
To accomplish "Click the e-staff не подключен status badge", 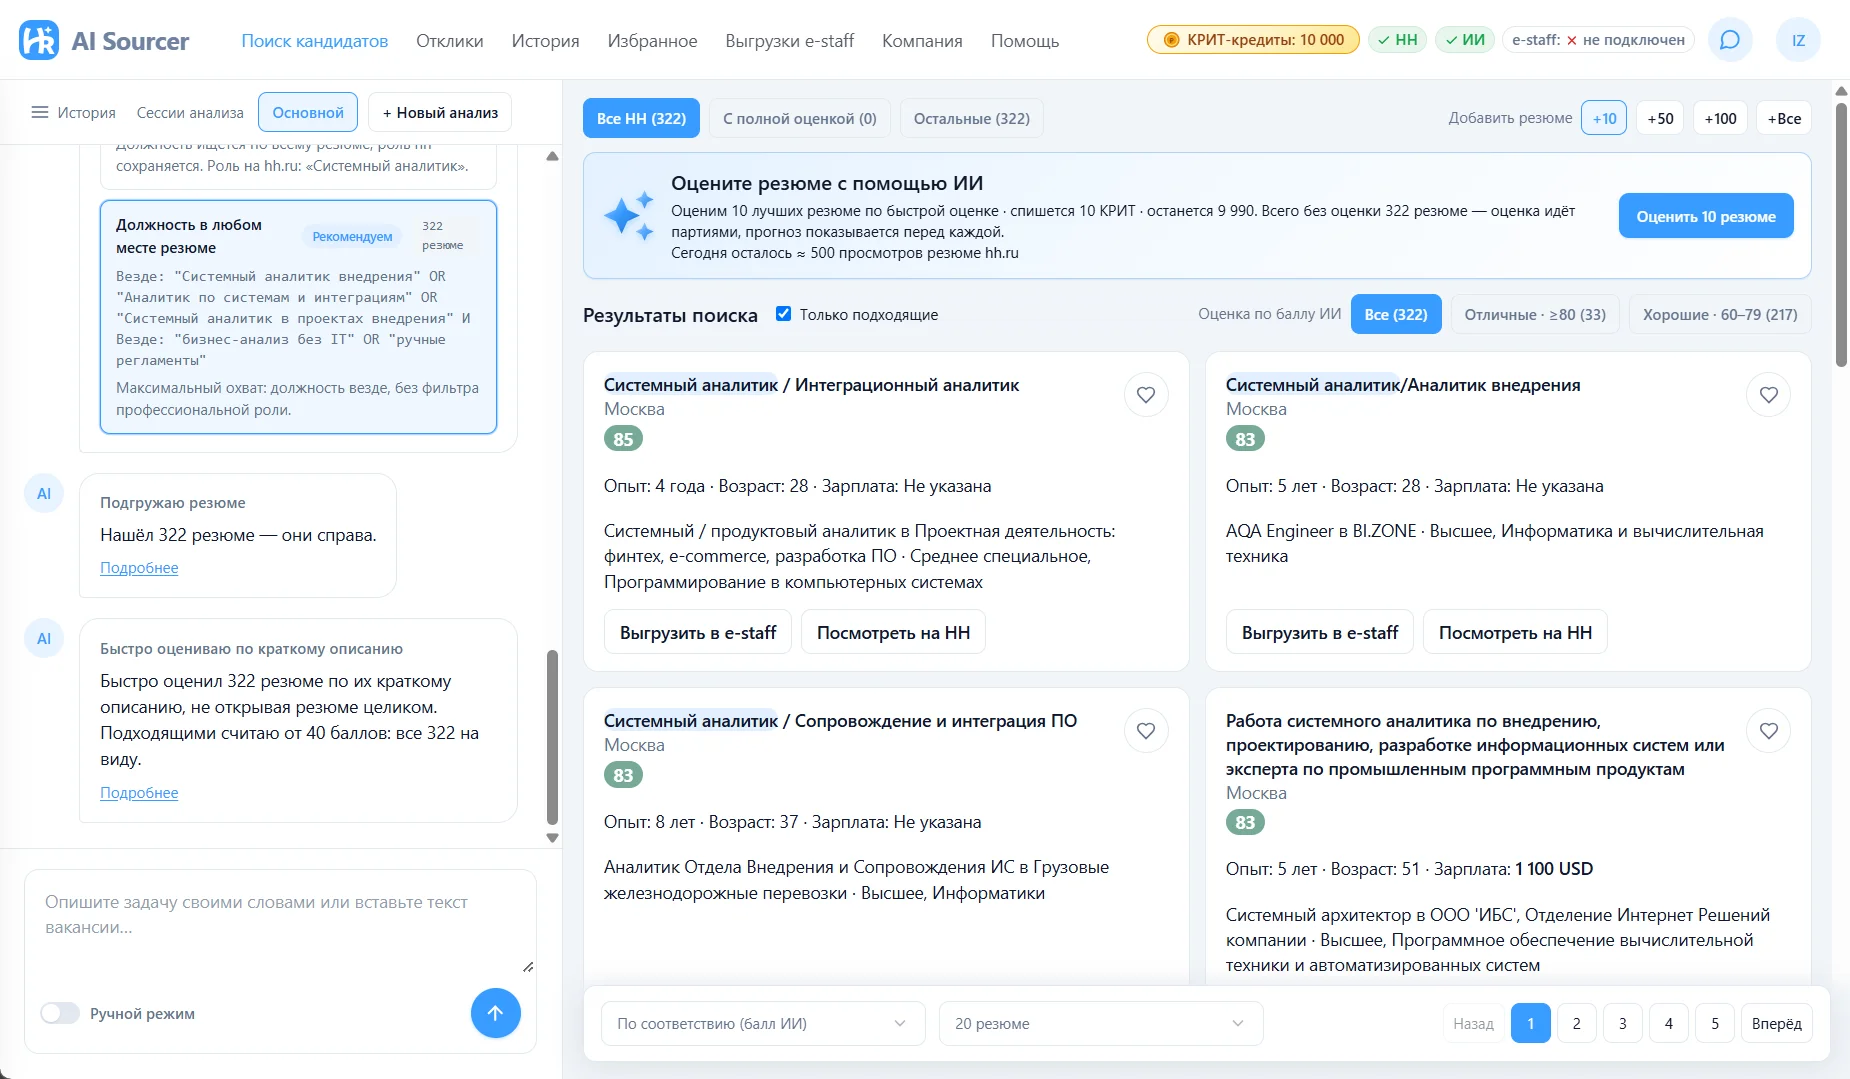I will [1598, 40].
